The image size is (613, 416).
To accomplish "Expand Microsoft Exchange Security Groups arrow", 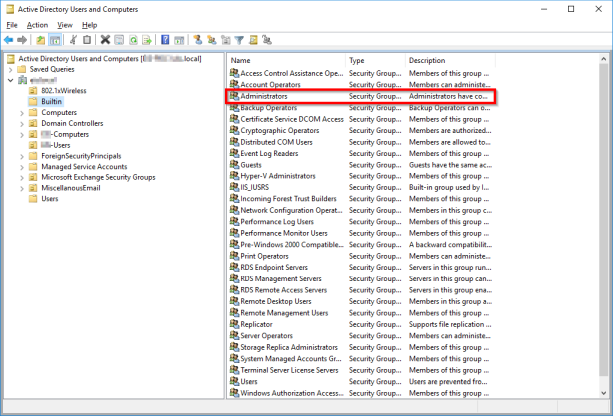I will tap(22, 178).
